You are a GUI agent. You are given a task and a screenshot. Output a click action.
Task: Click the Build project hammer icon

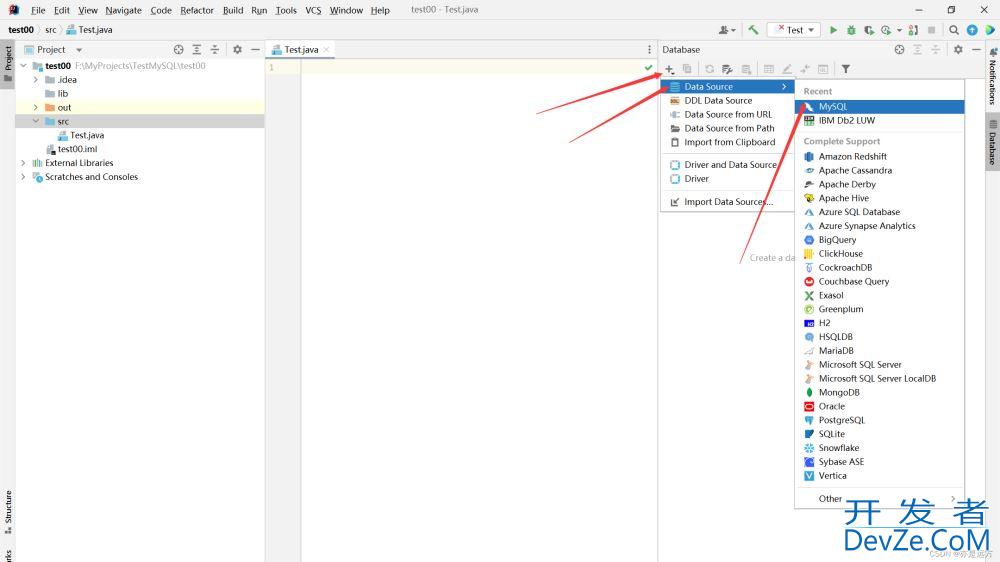[x=753, y=30]
